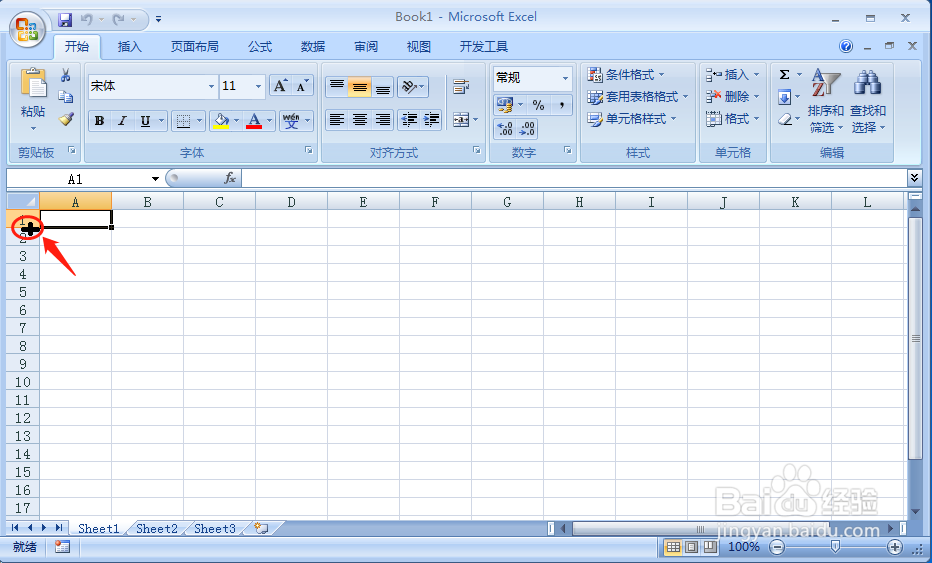
Task: Increase decimal places icon
Action: 505,128
